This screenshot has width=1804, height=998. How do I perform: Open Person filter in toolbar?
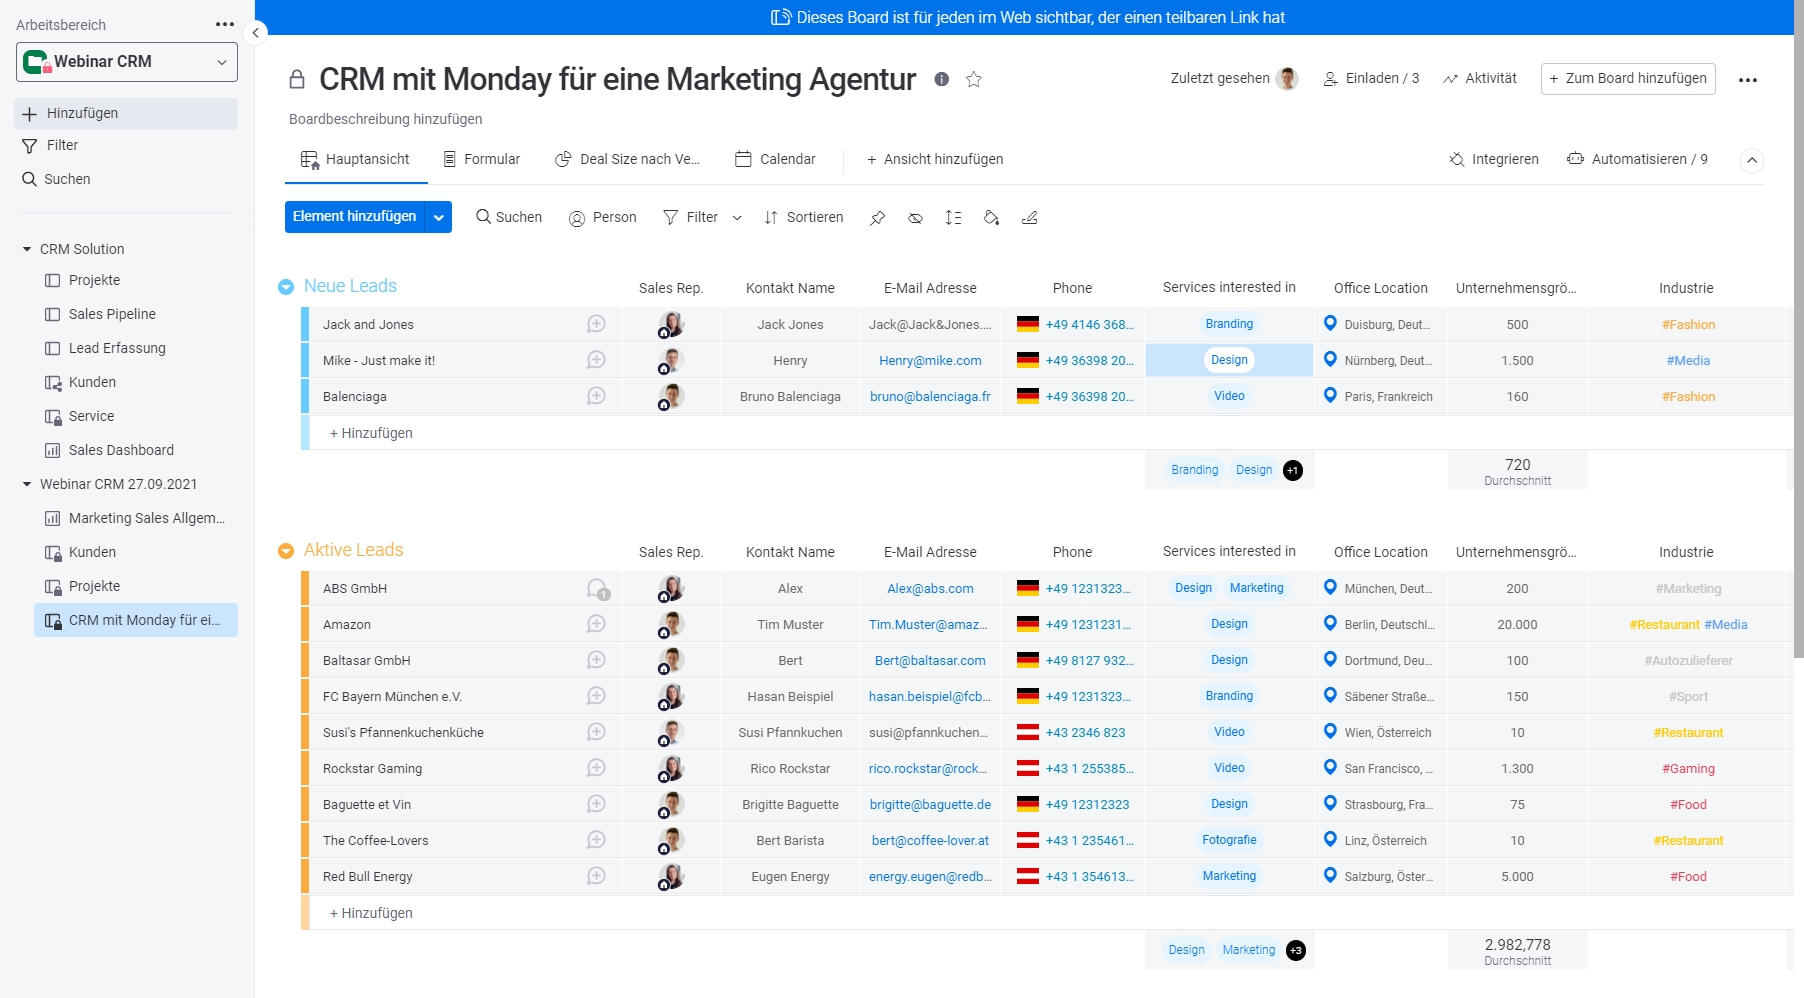click(603, 218)
